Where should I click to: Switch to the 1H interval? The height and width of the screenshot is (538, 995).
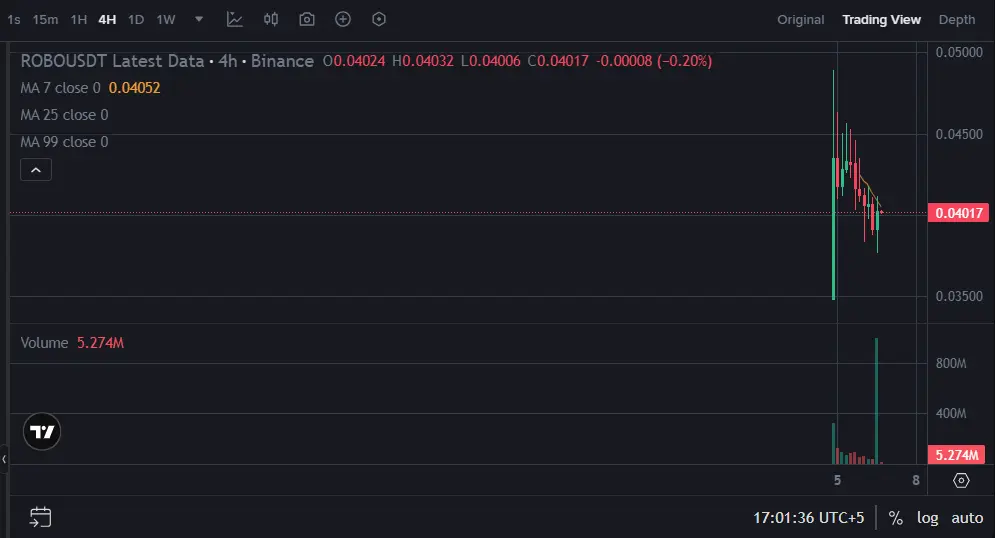click(79, 20)
